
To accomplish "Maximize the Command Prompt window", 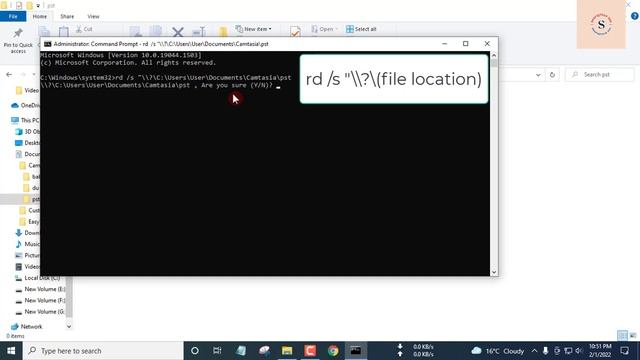I will 465,44.
